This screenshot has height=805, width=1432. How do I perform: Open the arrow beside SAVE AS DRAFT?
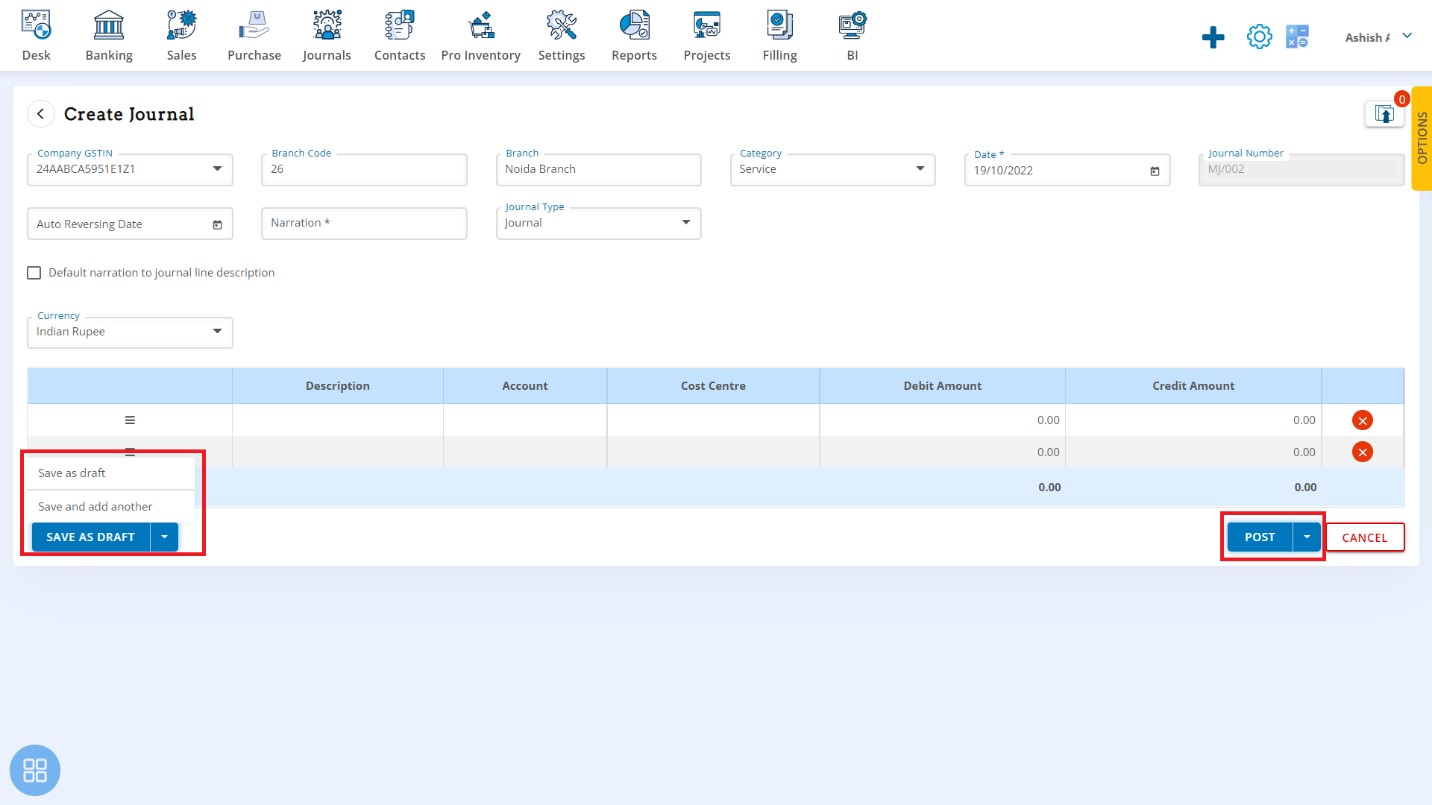pos(164,537)
